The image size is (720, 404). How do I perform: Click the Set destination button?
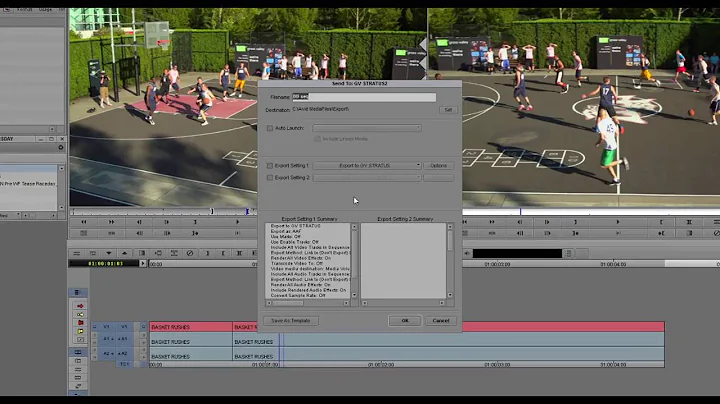click(x=448, y=110)
